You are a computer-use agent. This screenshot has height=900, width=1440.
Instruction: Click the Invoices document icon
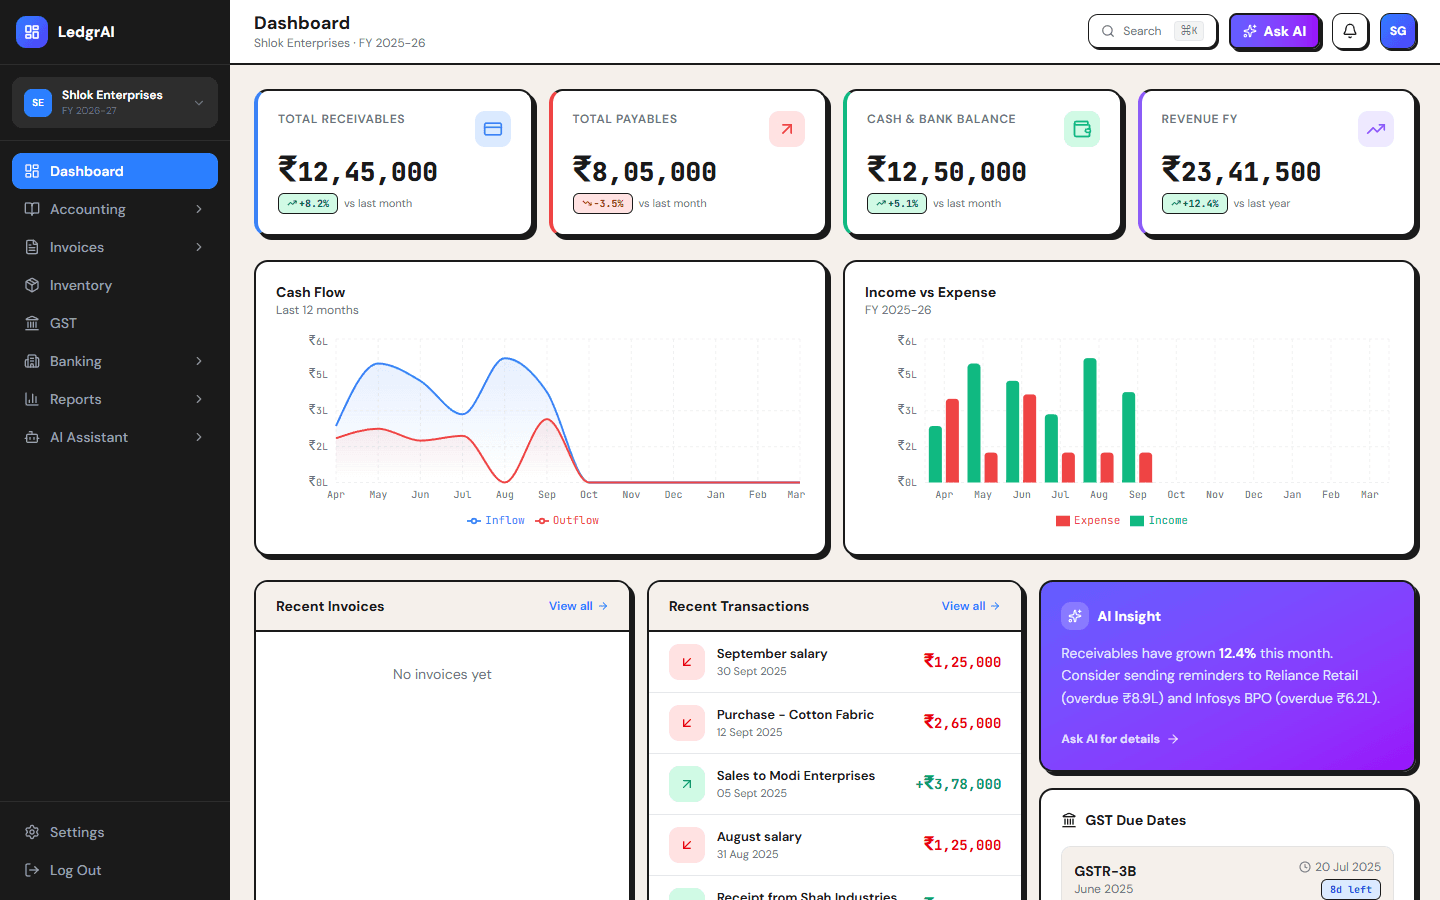pyautogui.click(x=32, y=247)
